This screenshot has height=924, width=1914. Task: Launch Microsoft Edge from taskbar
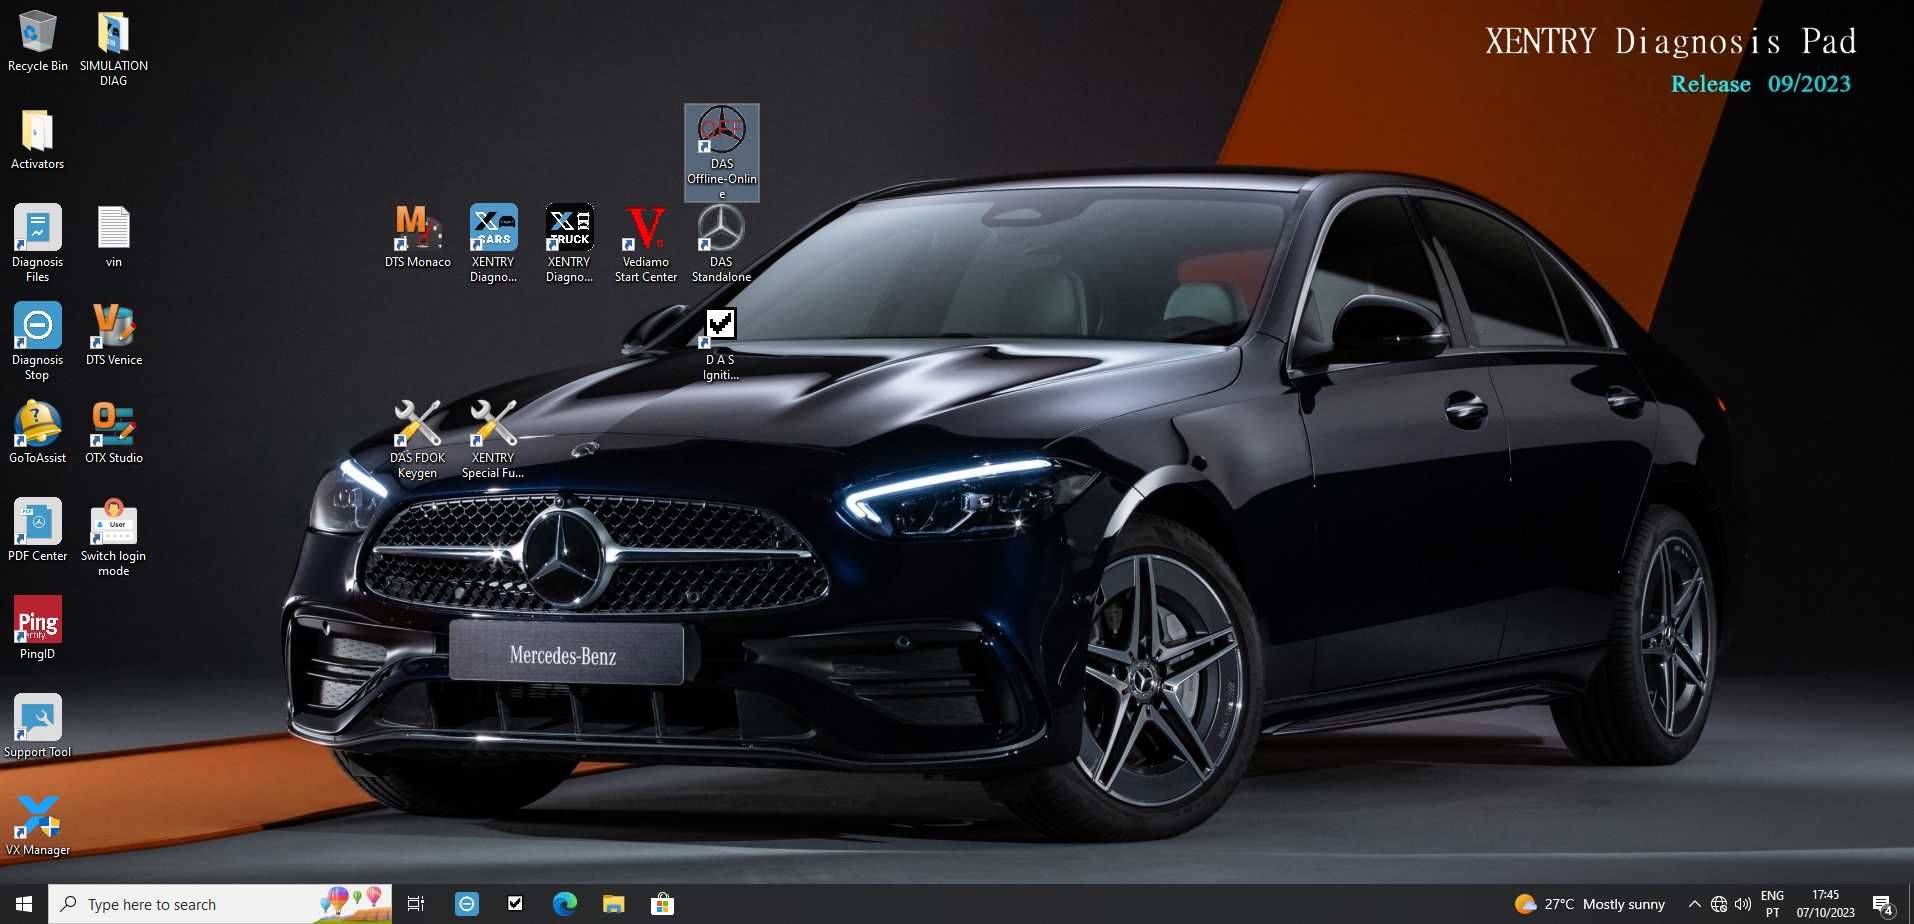pos(565,904)
